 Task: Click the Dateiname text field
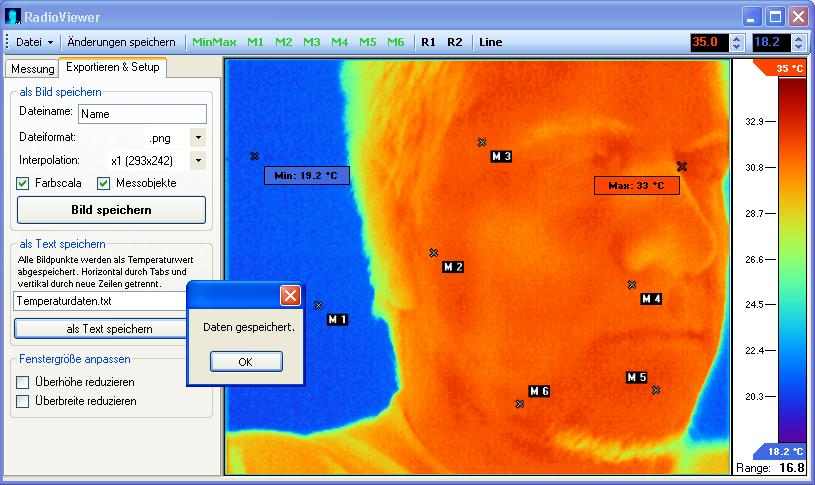click(141, 114)
